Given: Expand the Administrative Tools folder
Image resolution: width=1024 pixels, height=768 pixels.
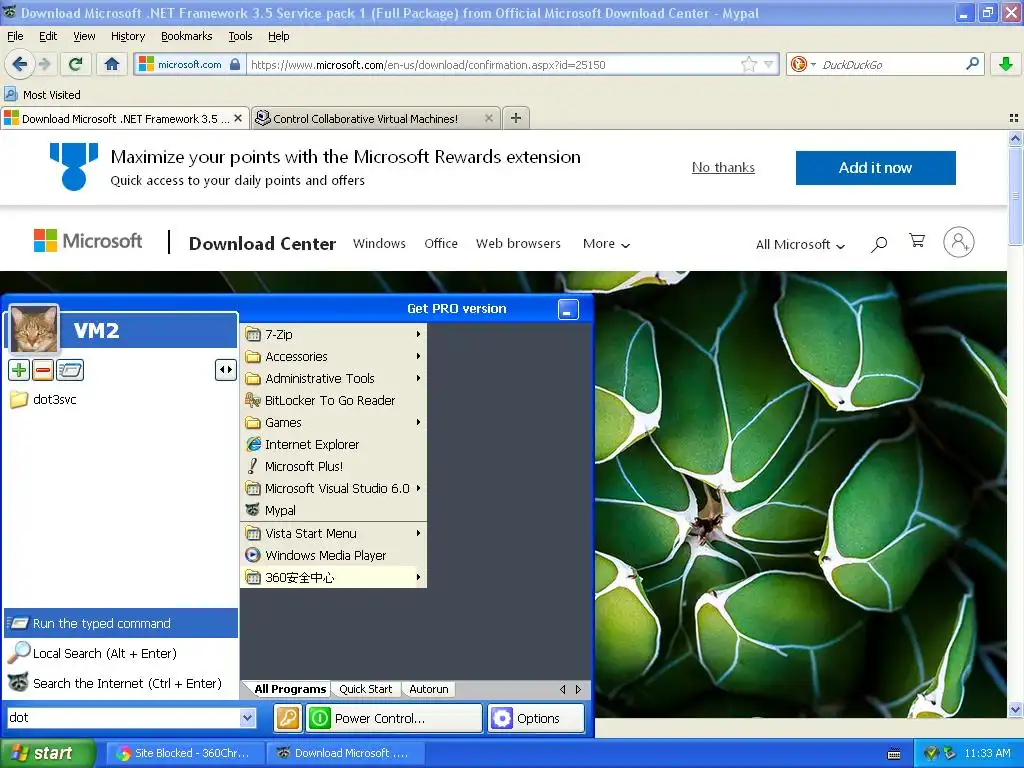Looking at the screenshot, I should click(333, 378).
